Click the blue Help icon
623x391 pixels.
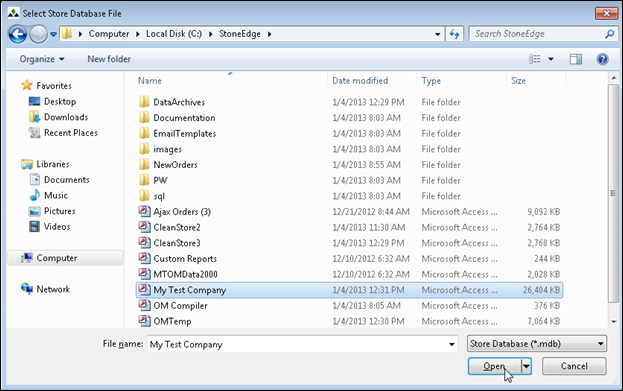(x=602, y=59)
